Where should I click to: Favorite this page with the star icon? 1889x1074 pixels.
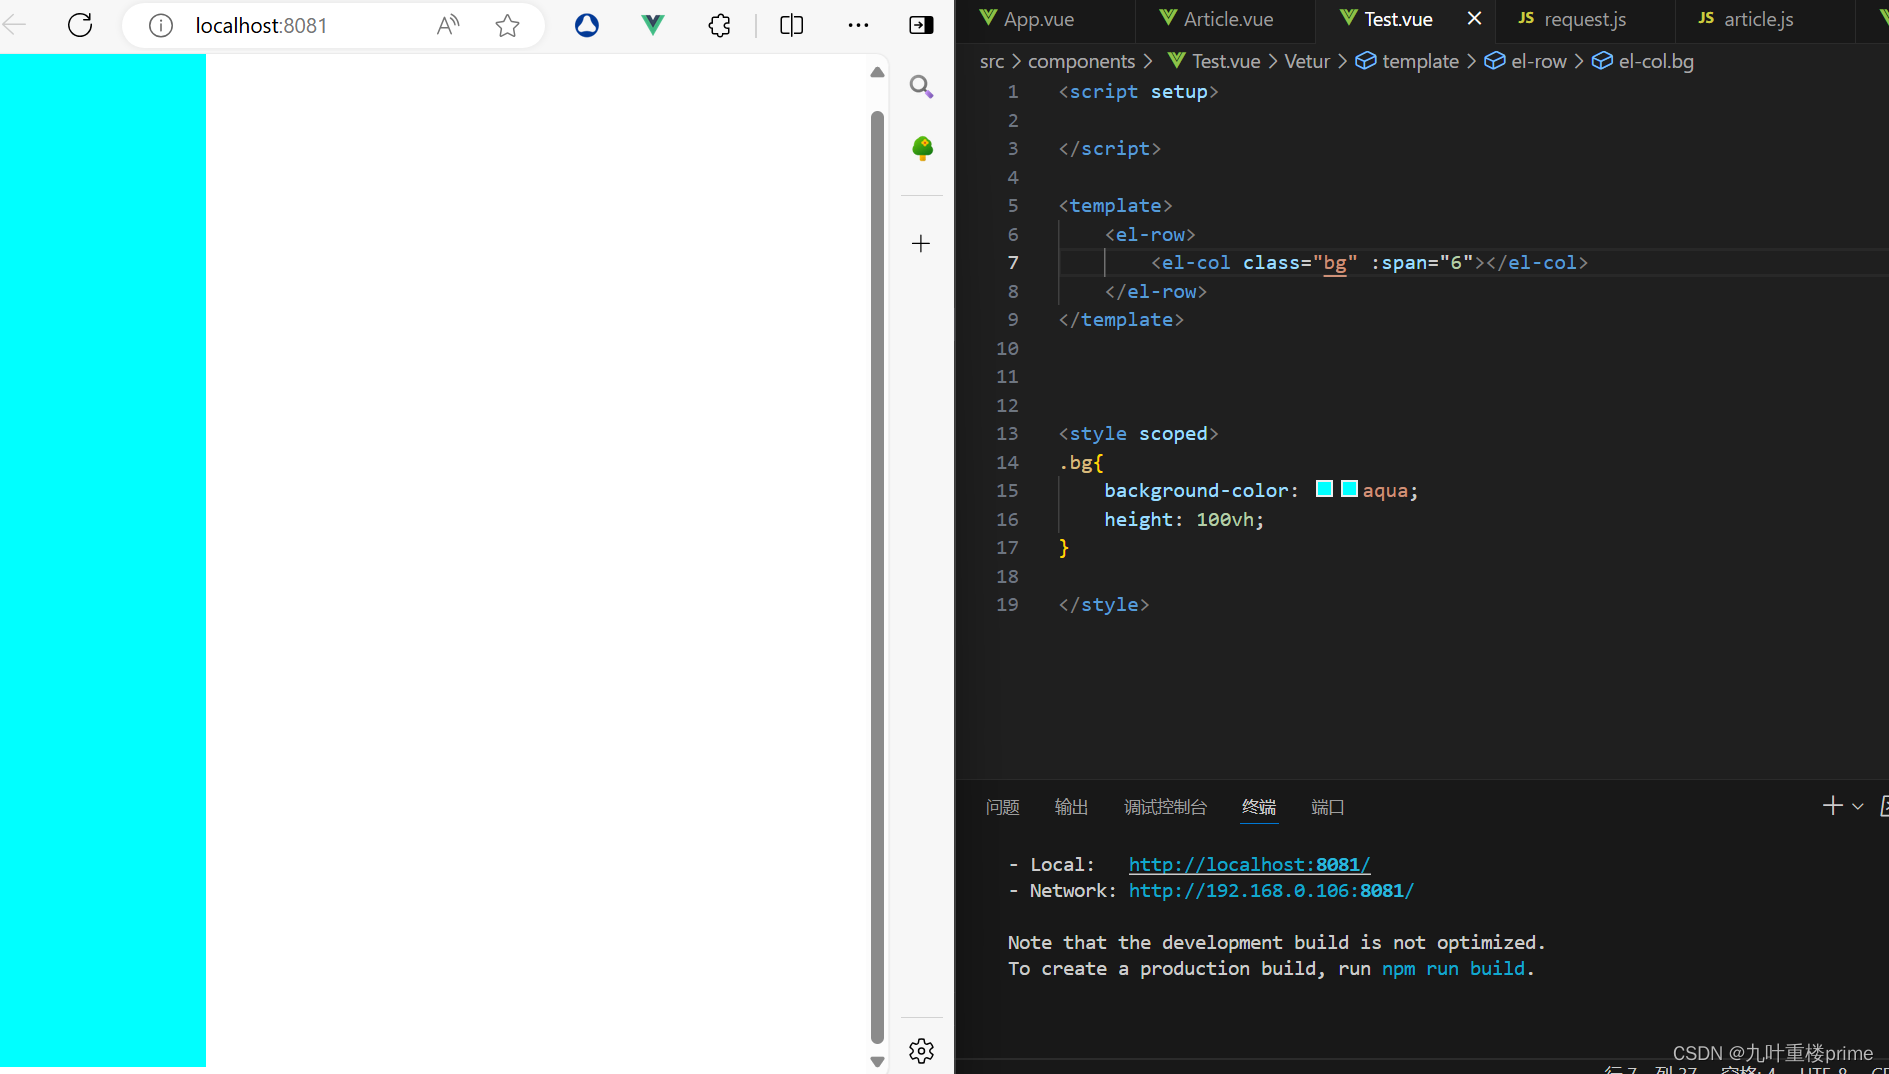point(508,25)
